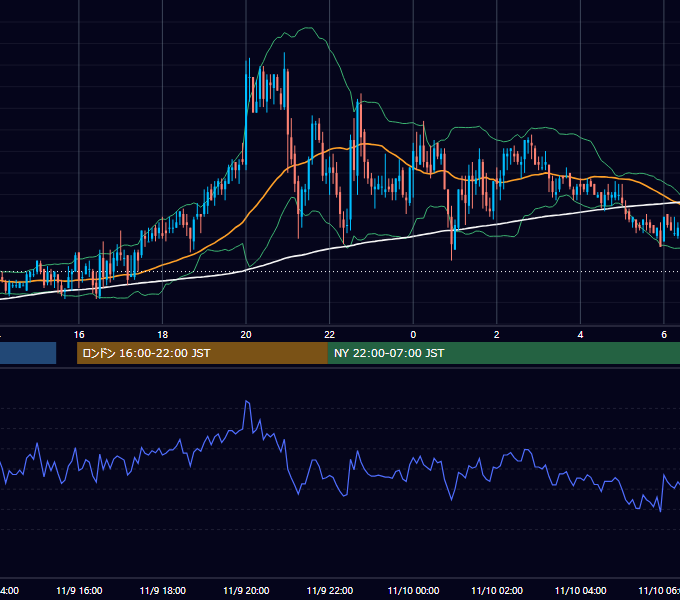Screen dimensions: 680x600
Task: Click the 6 hour label on chart axis
Action: click(664, 335)
